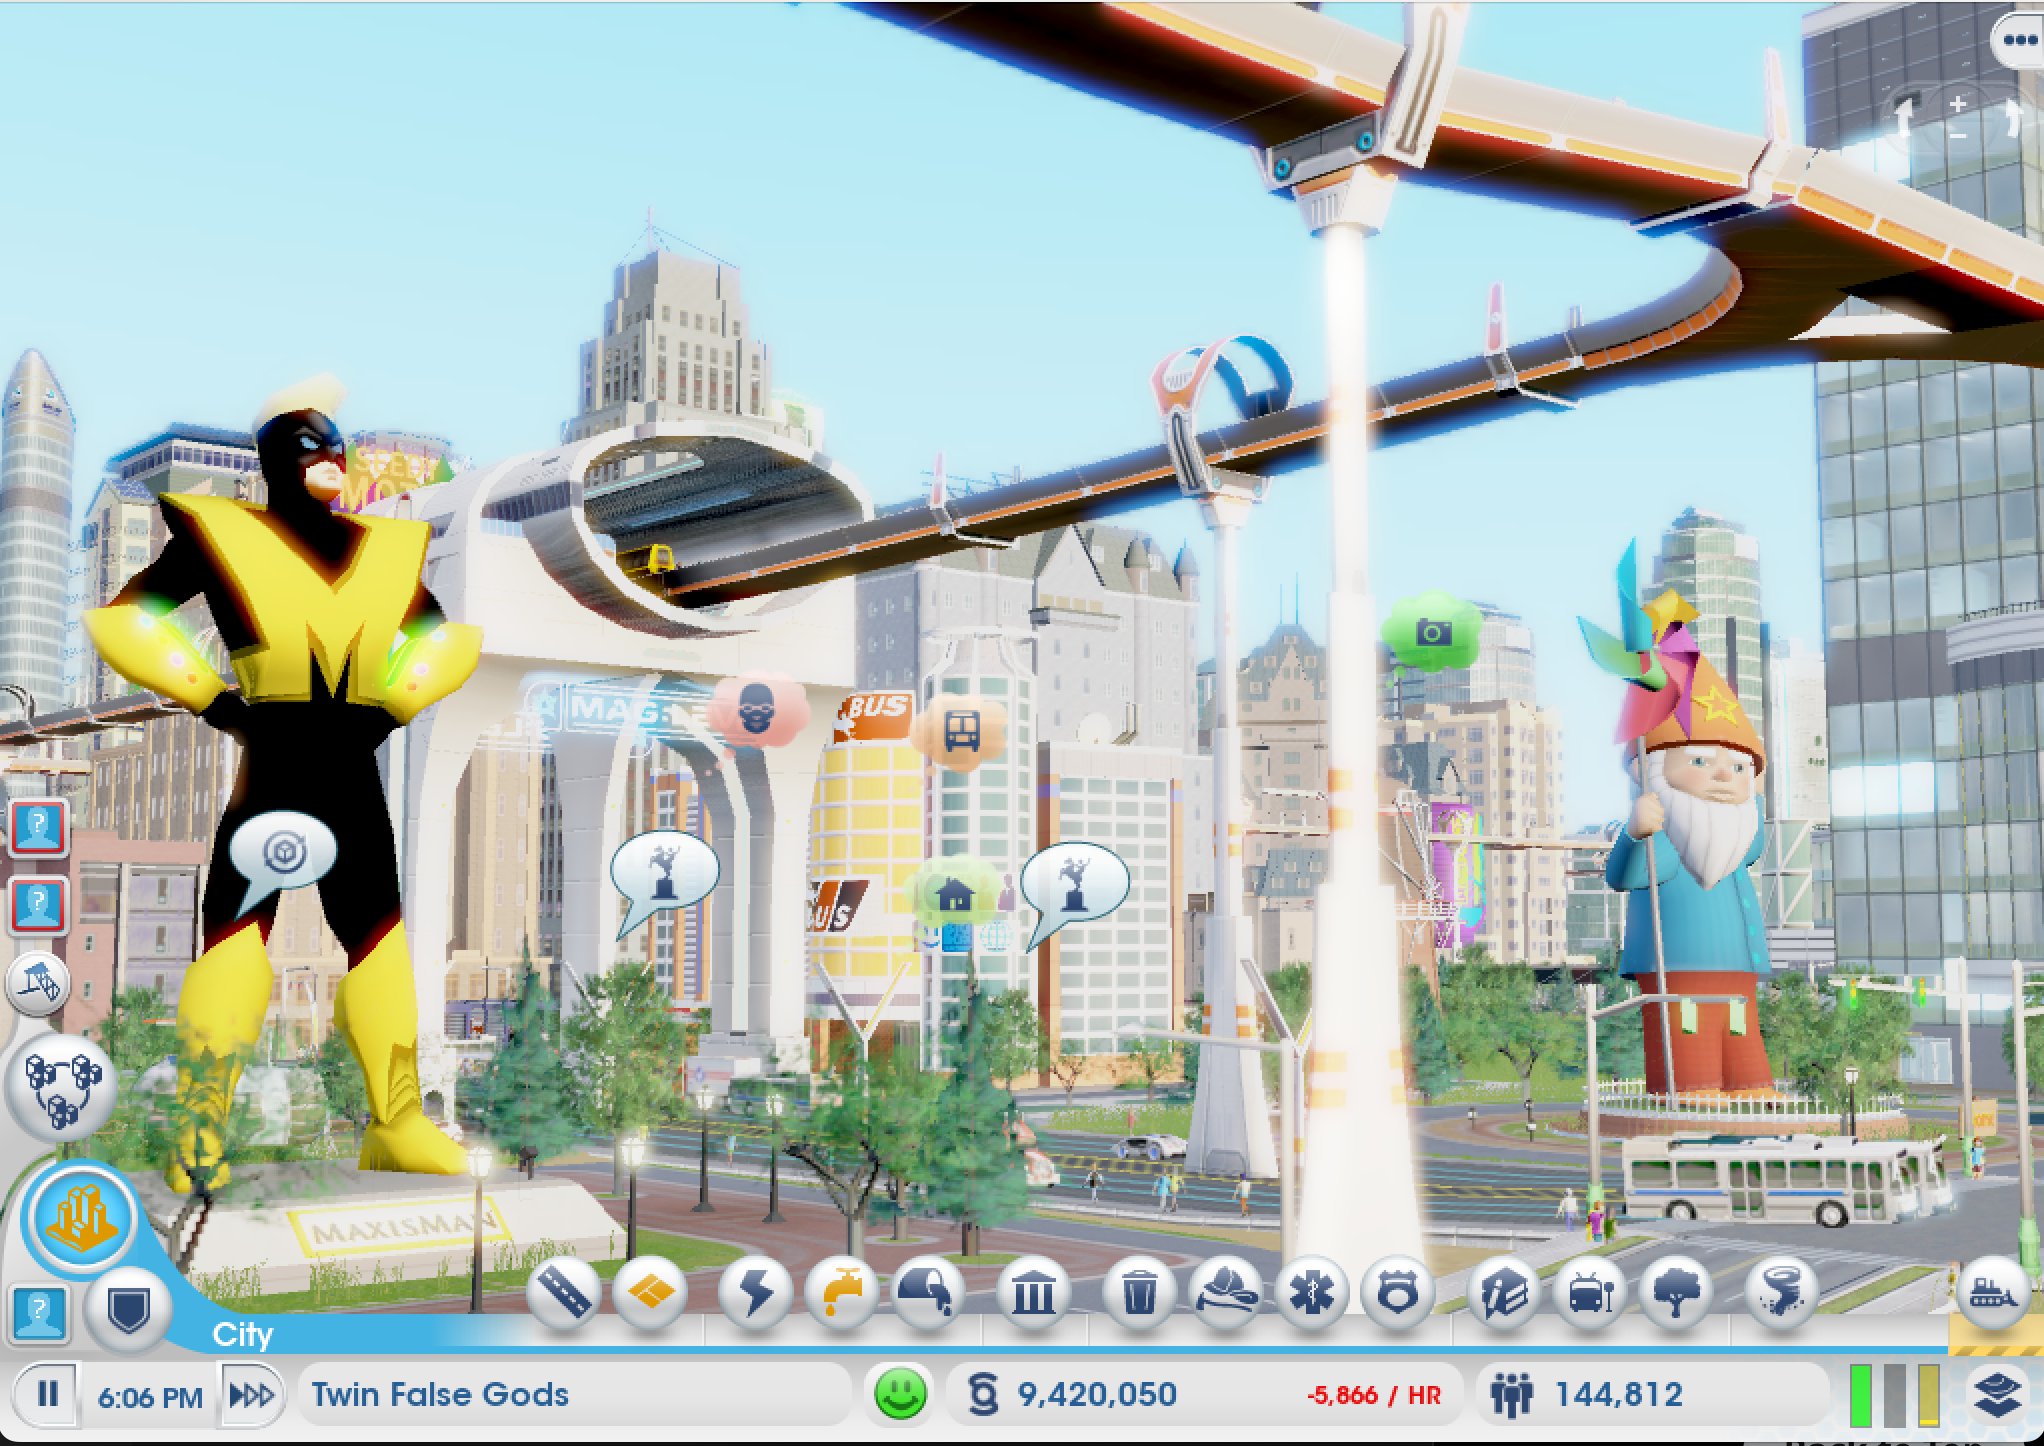This screenshot has width=2044, height=1446.
Task: Open the Power lightning bolt menu
Action: [754, 1292]
